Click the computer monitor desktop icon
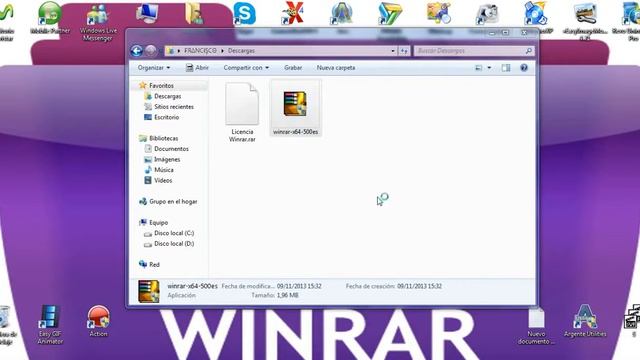Screen dimensions: 640x360 pos(147,13)
